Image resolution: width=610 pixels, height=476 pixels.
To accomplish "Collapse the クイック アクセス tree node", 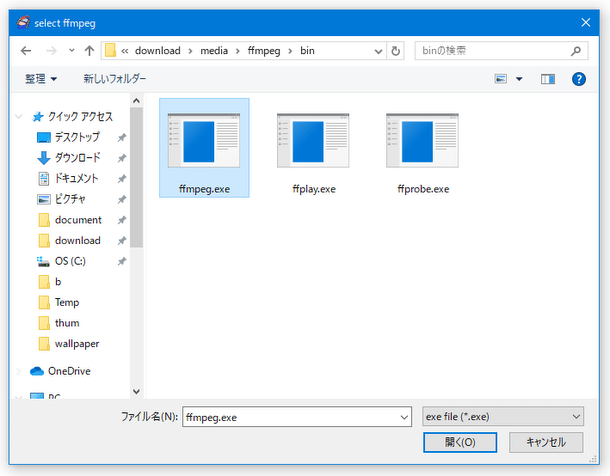I will click(x=18, y=116).
